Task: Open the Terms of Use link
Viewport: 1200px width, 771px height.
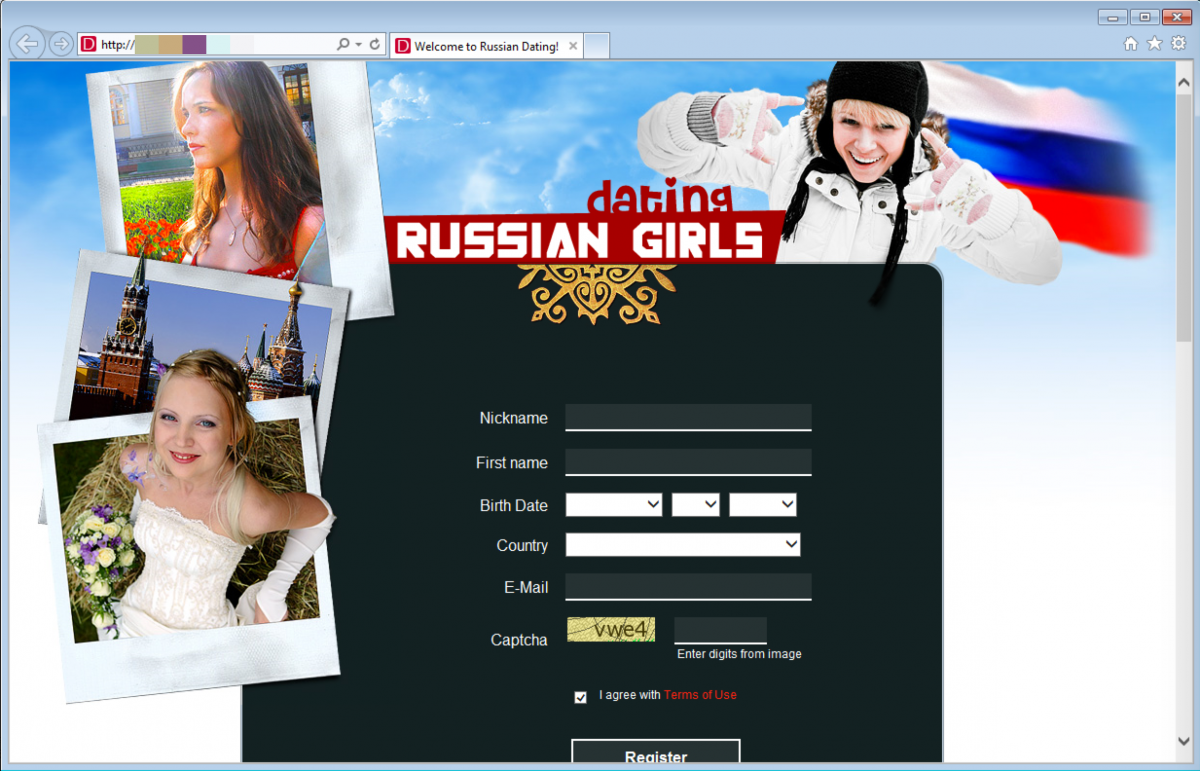Action: coord(700,695)
